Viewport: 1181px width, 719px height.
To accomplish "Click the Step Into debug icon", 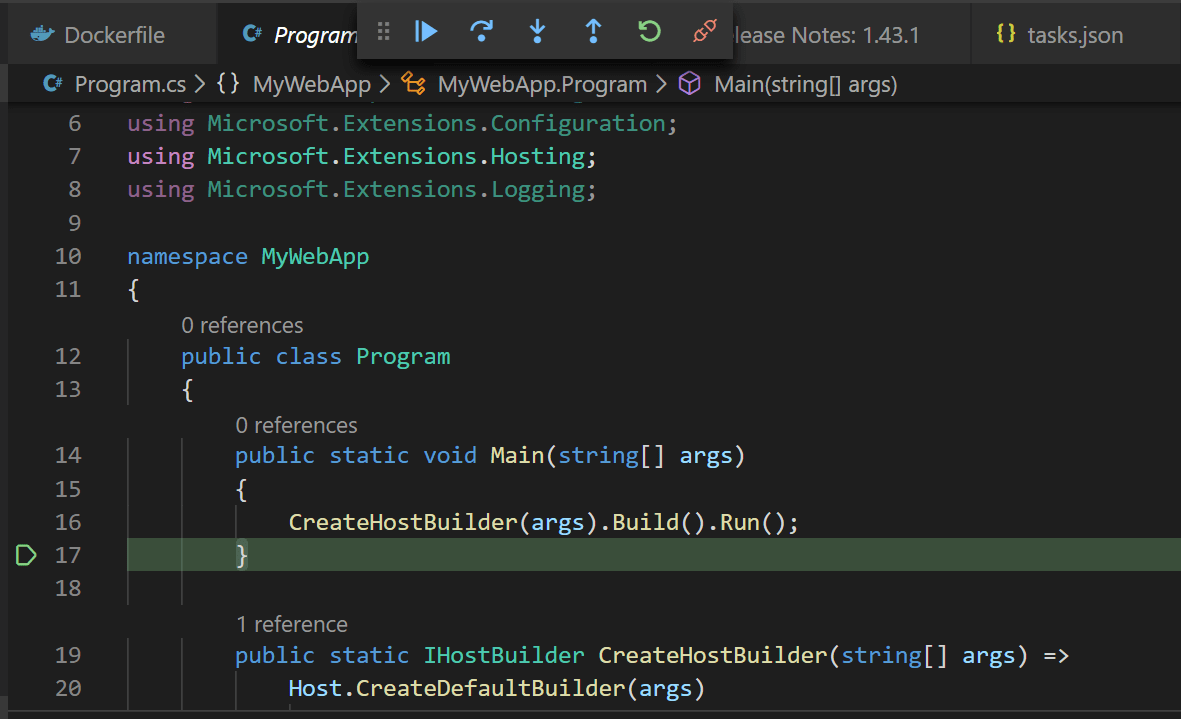I will tap(537, 31).
